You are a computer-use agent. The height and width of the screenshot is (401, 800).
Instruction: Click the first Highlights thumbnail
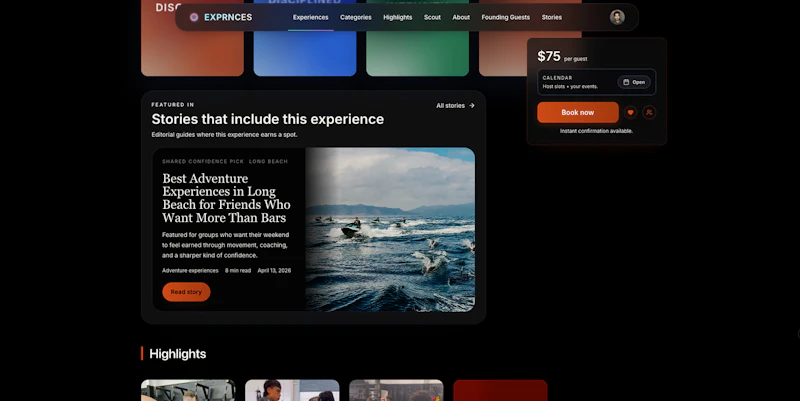pyautogui.click(x=188, y=390)
